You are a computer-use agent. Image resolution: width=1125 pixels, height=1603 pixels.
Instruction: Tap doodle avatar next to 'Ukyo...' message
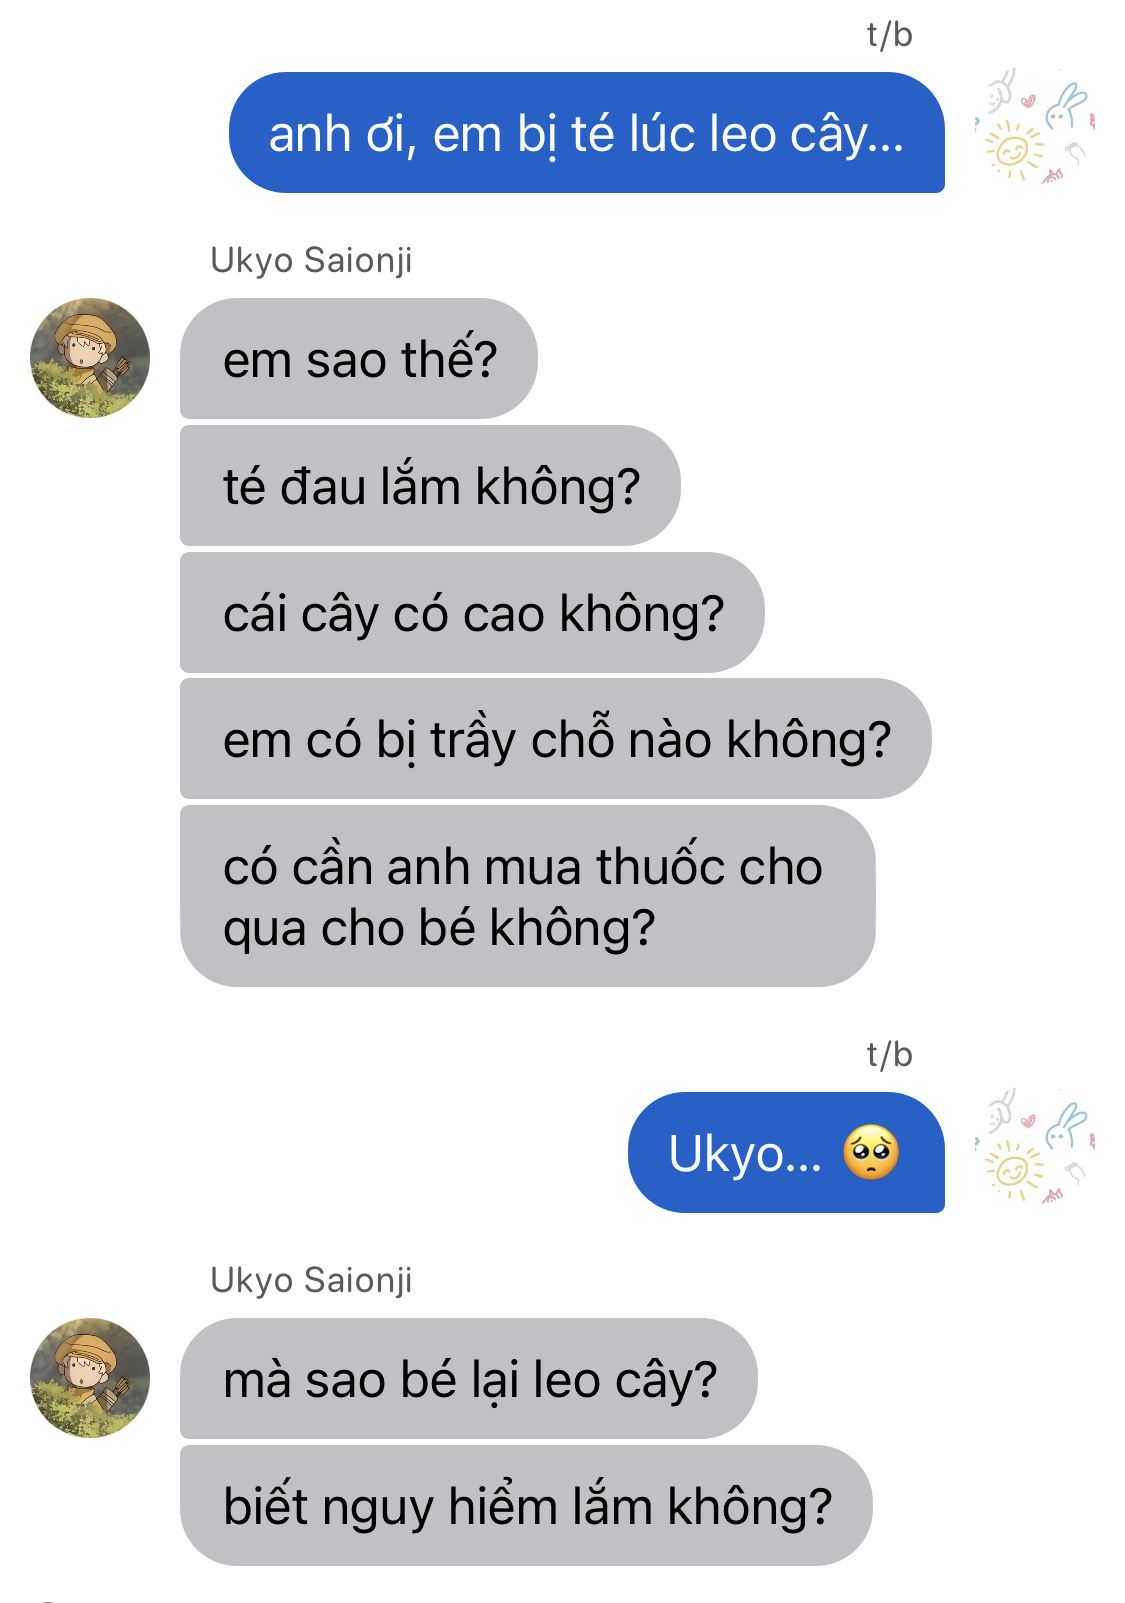[1035, 1146]
